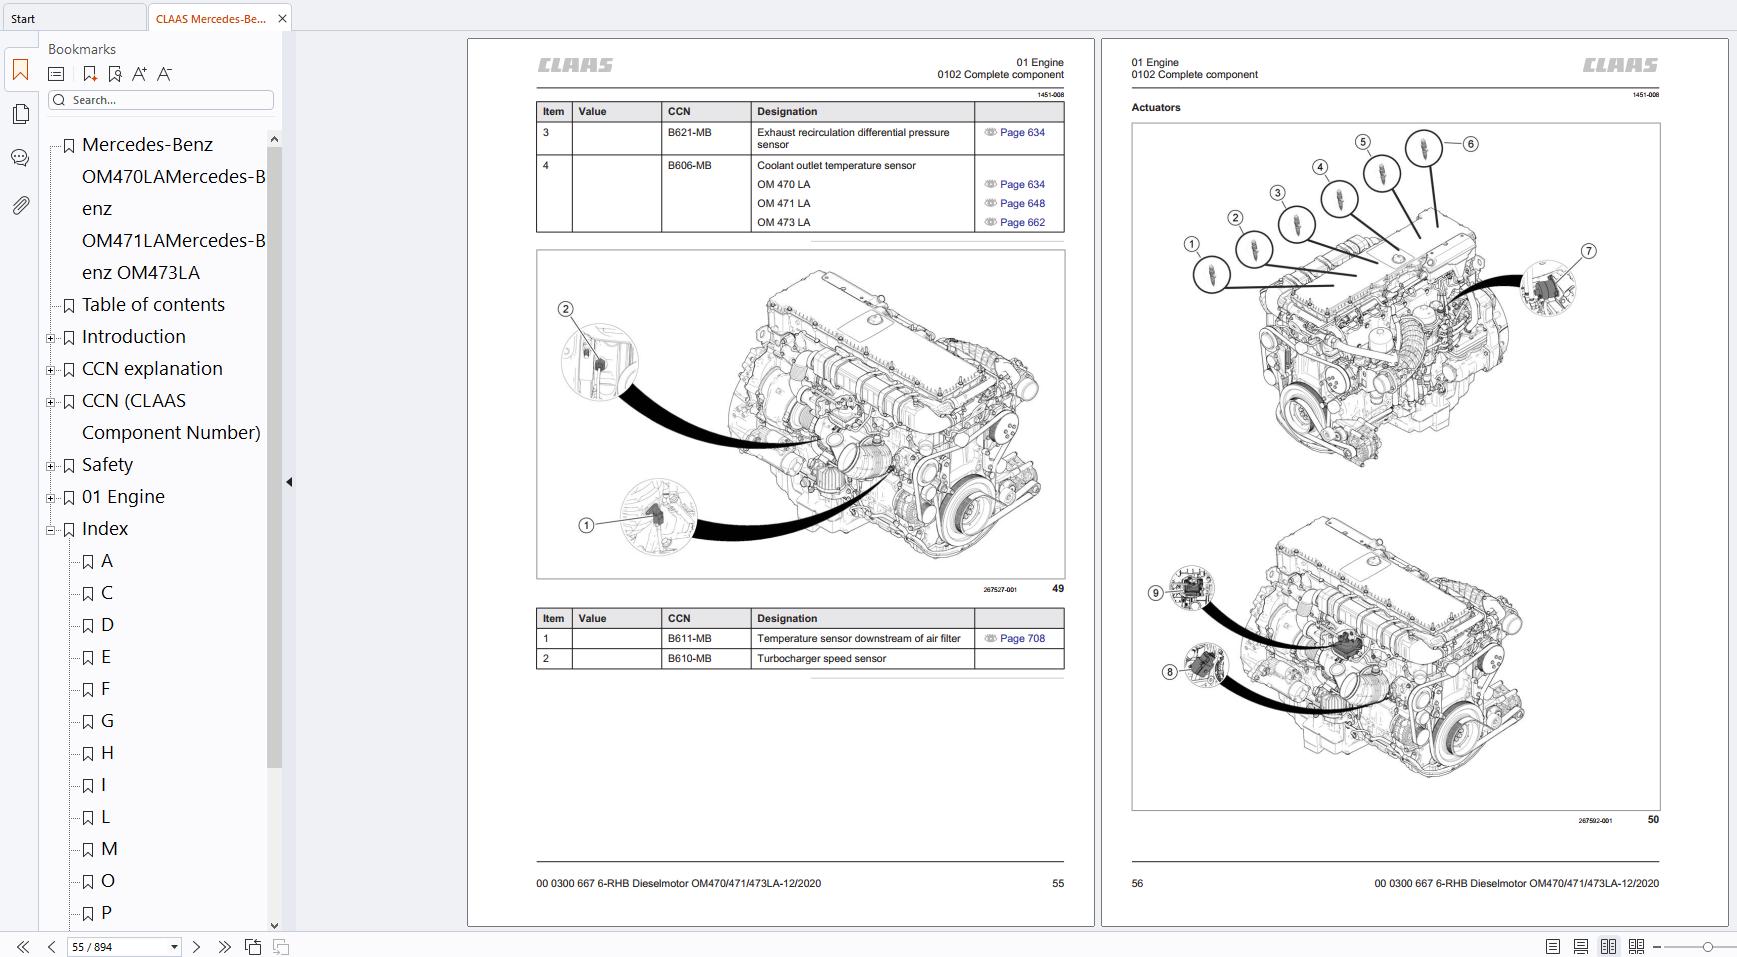The height and width of the screenshot is (957, 1737).
Task: Go to the first page
Action: pos(22,946)
